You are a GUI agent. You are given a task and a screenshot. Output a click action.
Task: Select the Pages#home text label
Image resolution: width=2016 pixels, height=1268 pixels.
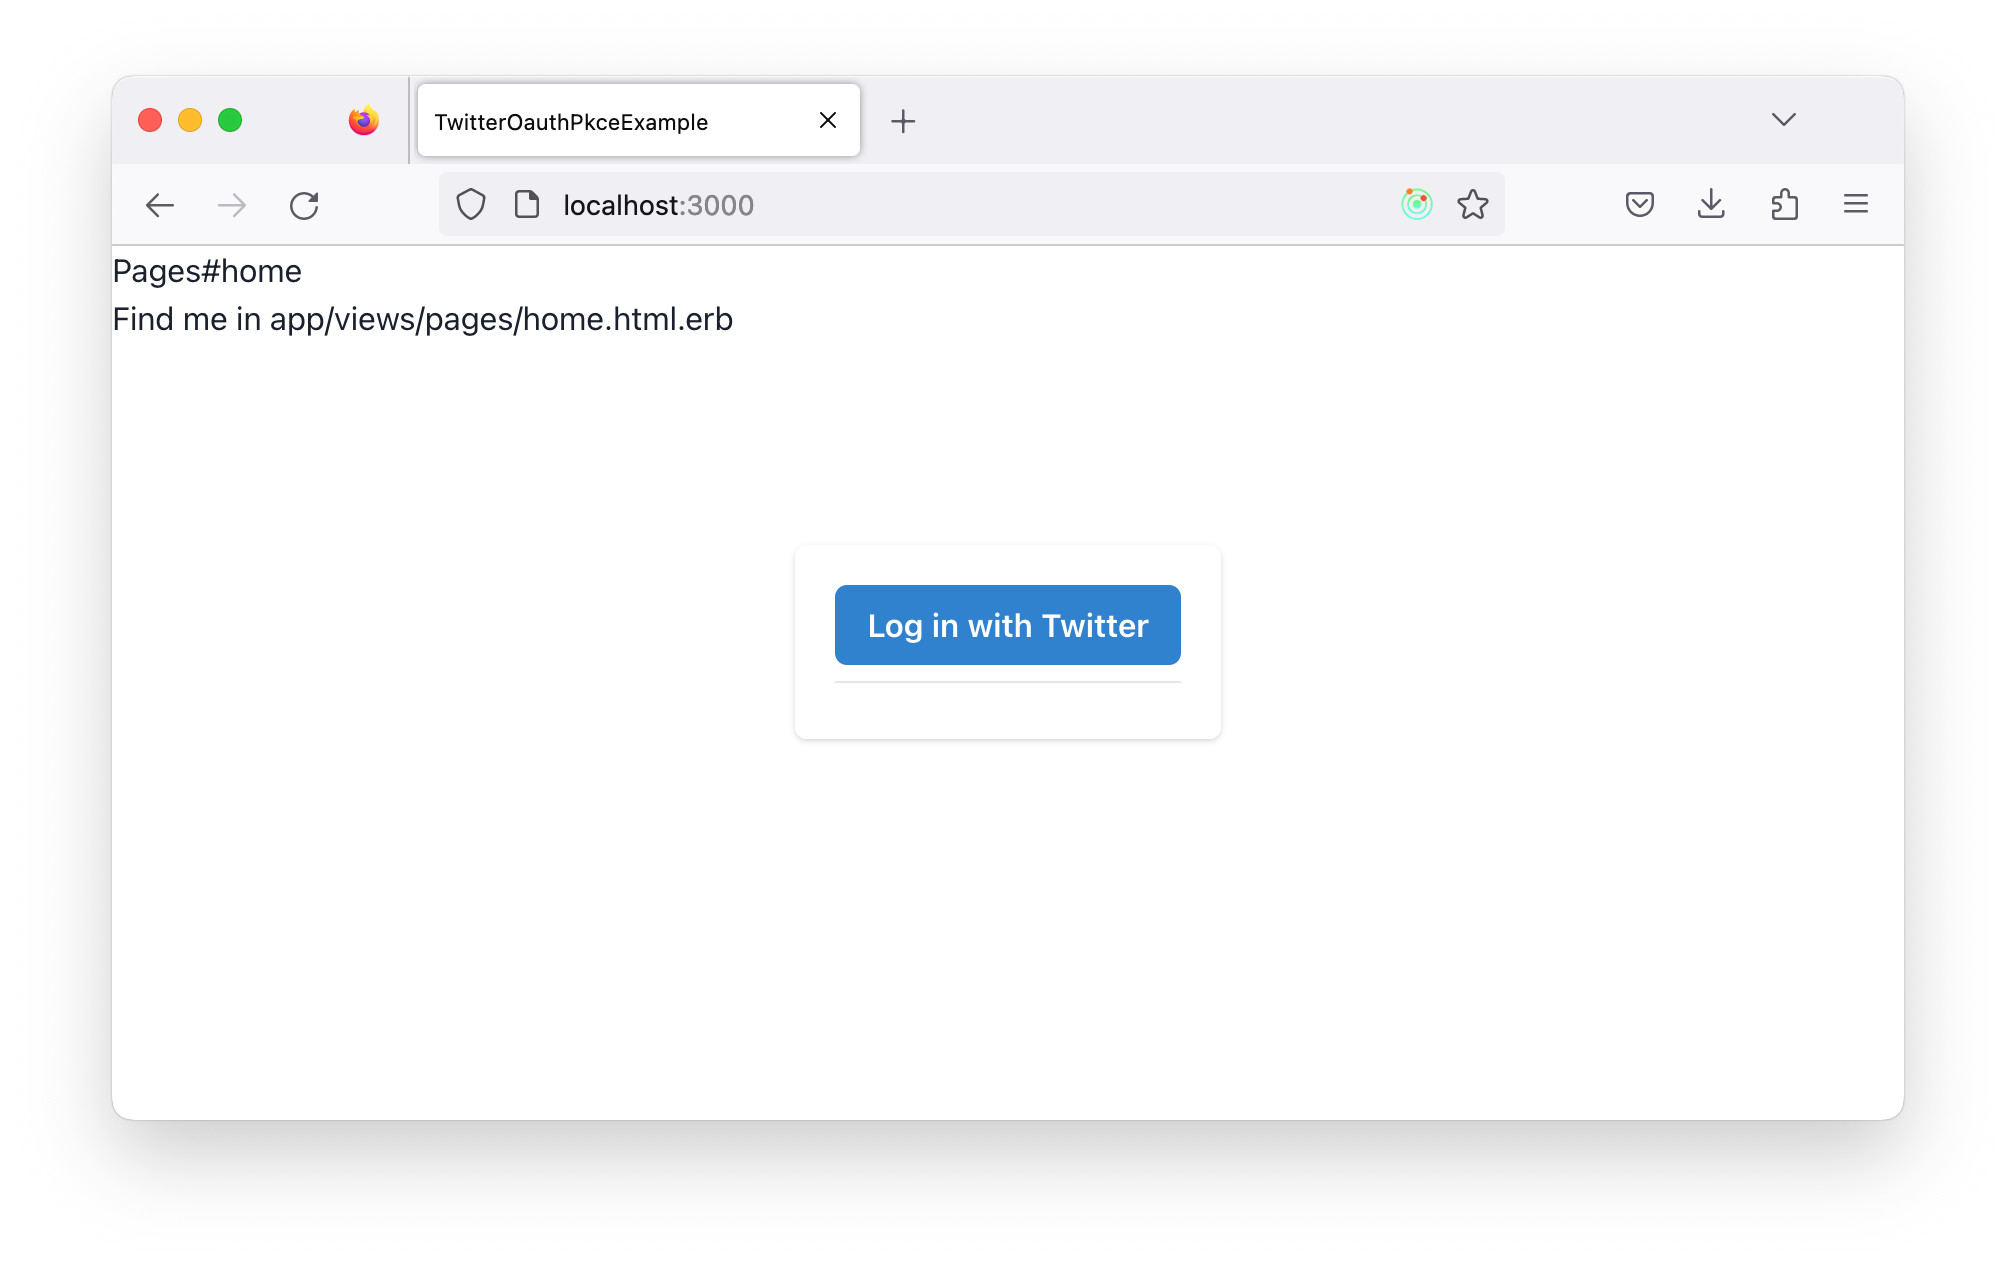207,270
